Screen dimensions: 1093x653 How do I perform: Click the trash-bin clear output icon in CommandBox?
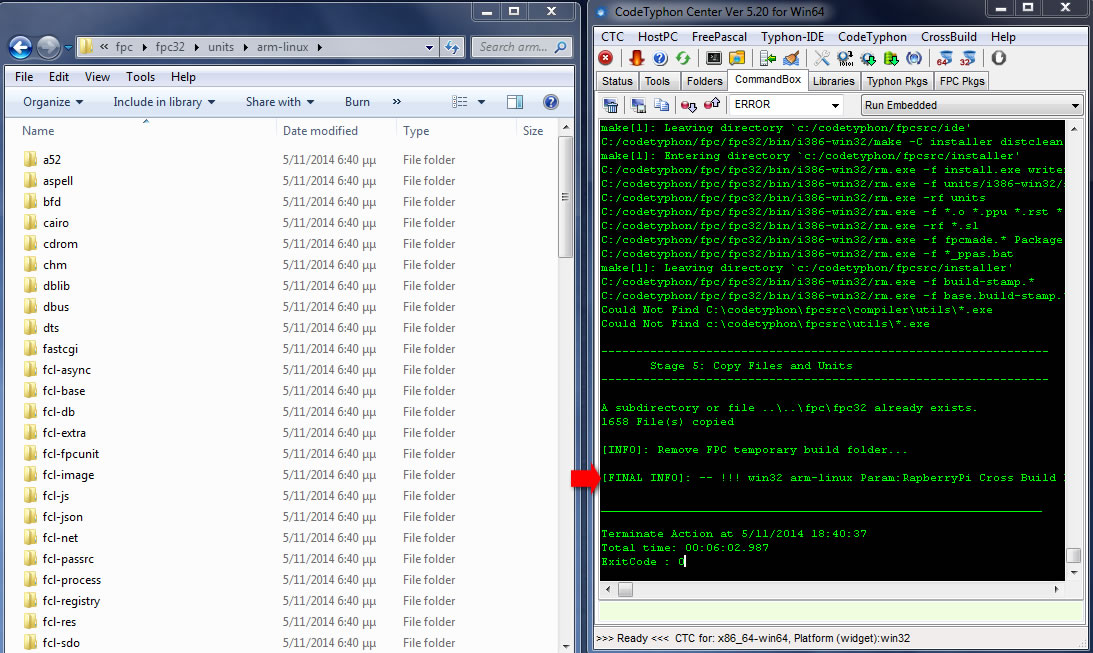pos(611,105)
